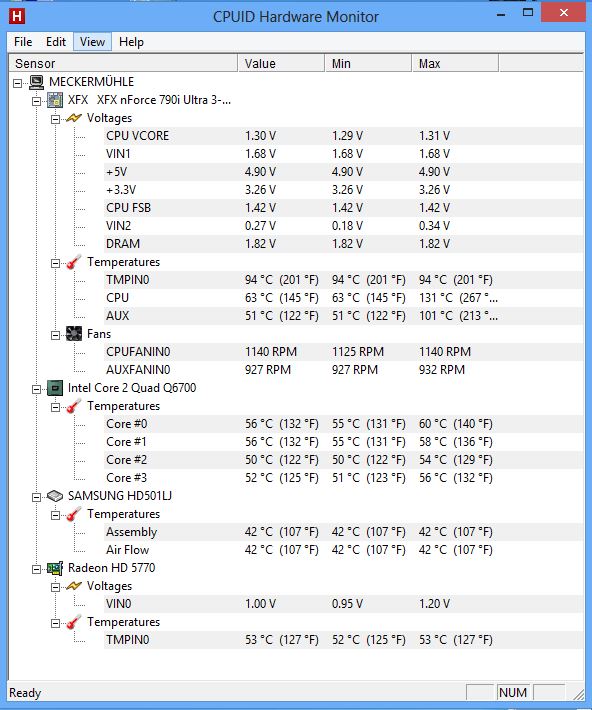
Task: Click the Radeon HD 5770 graphics card icon
Action: 55,568
